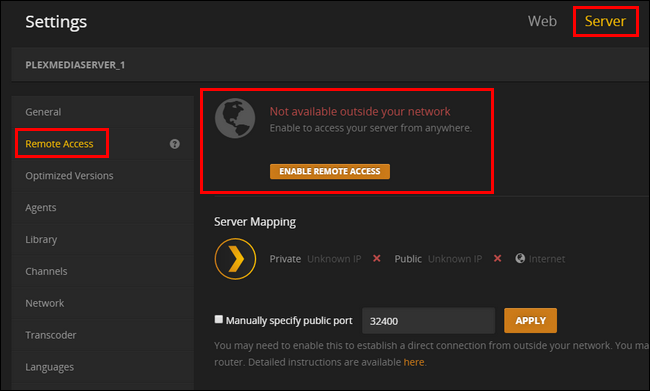Click the Apply button next to the port field

pos(530,321)
